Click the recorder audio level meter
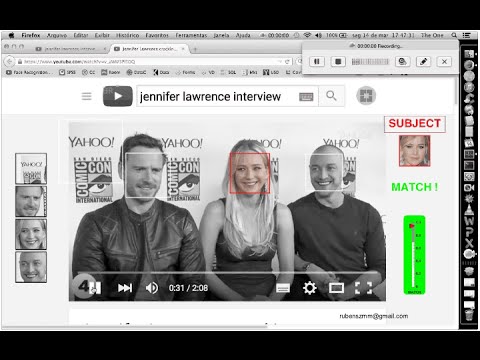 point(370,62)
